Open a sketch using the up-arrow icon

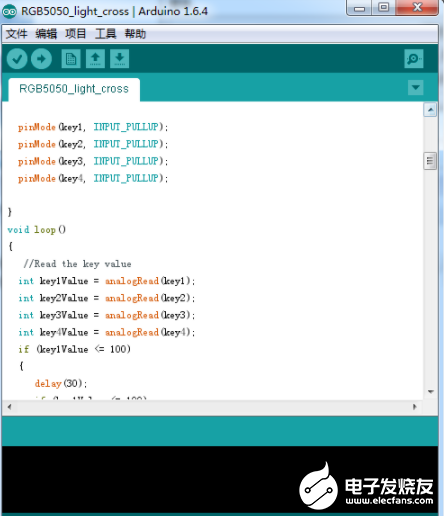95,59
